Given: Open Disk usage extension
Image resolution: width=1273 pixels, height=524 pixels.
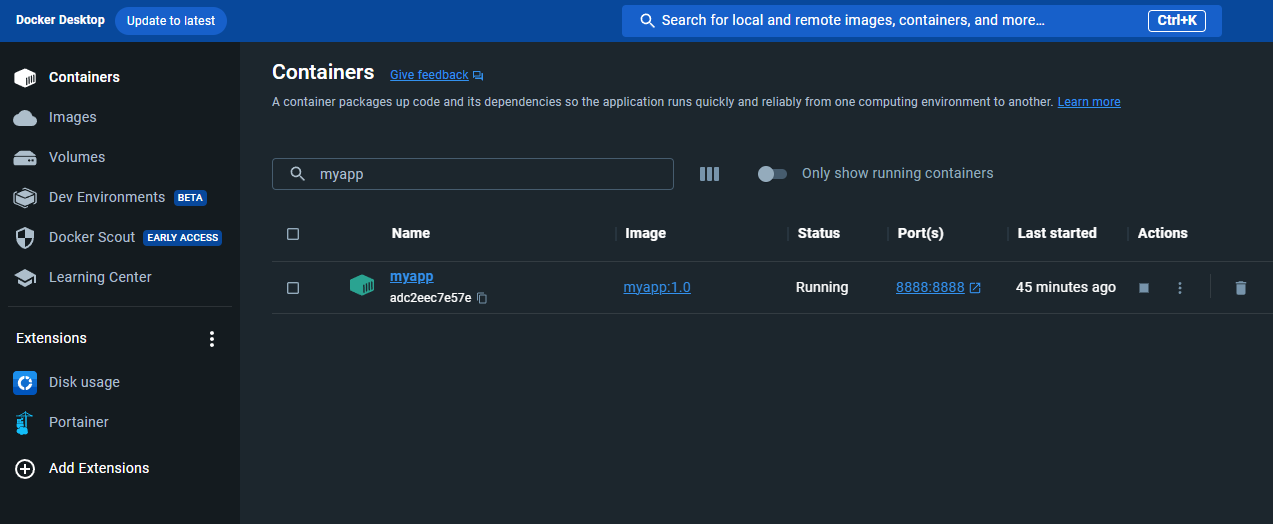Looking at the screenshot, I should pyautogui.click(x=84, y=382).
